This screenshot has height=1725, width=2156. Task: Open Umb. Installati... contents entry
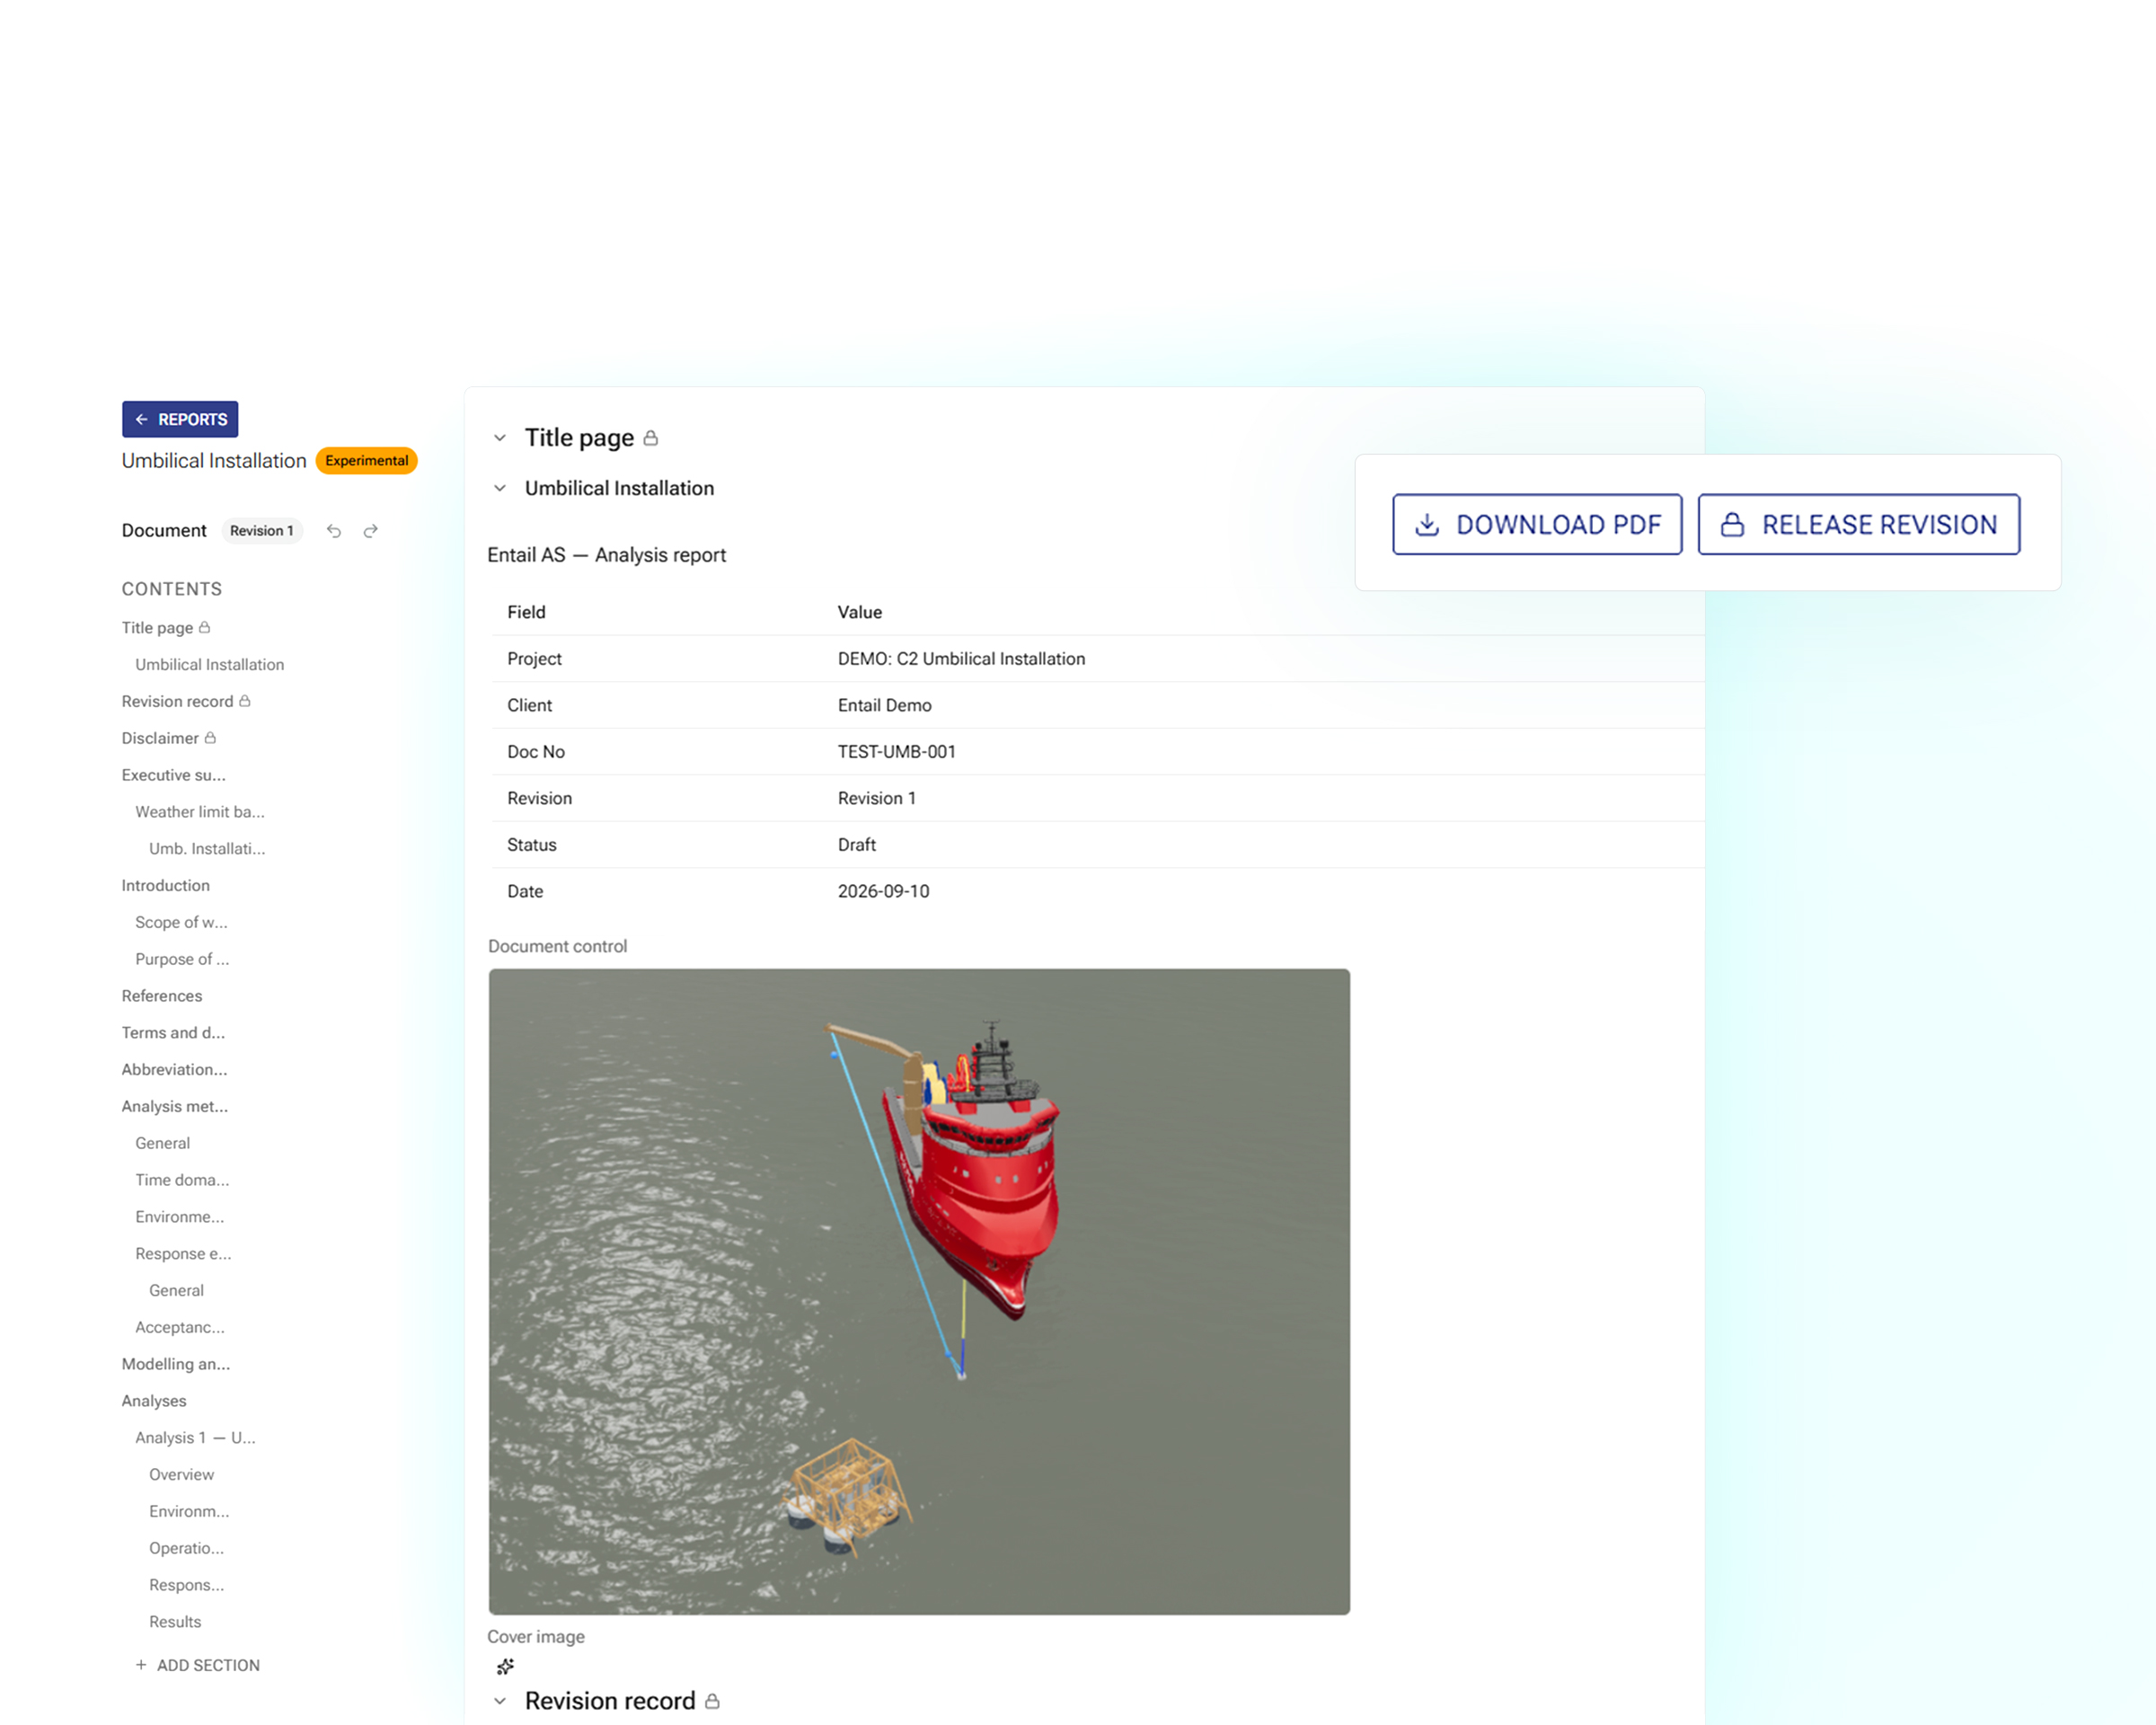(207, 849)
